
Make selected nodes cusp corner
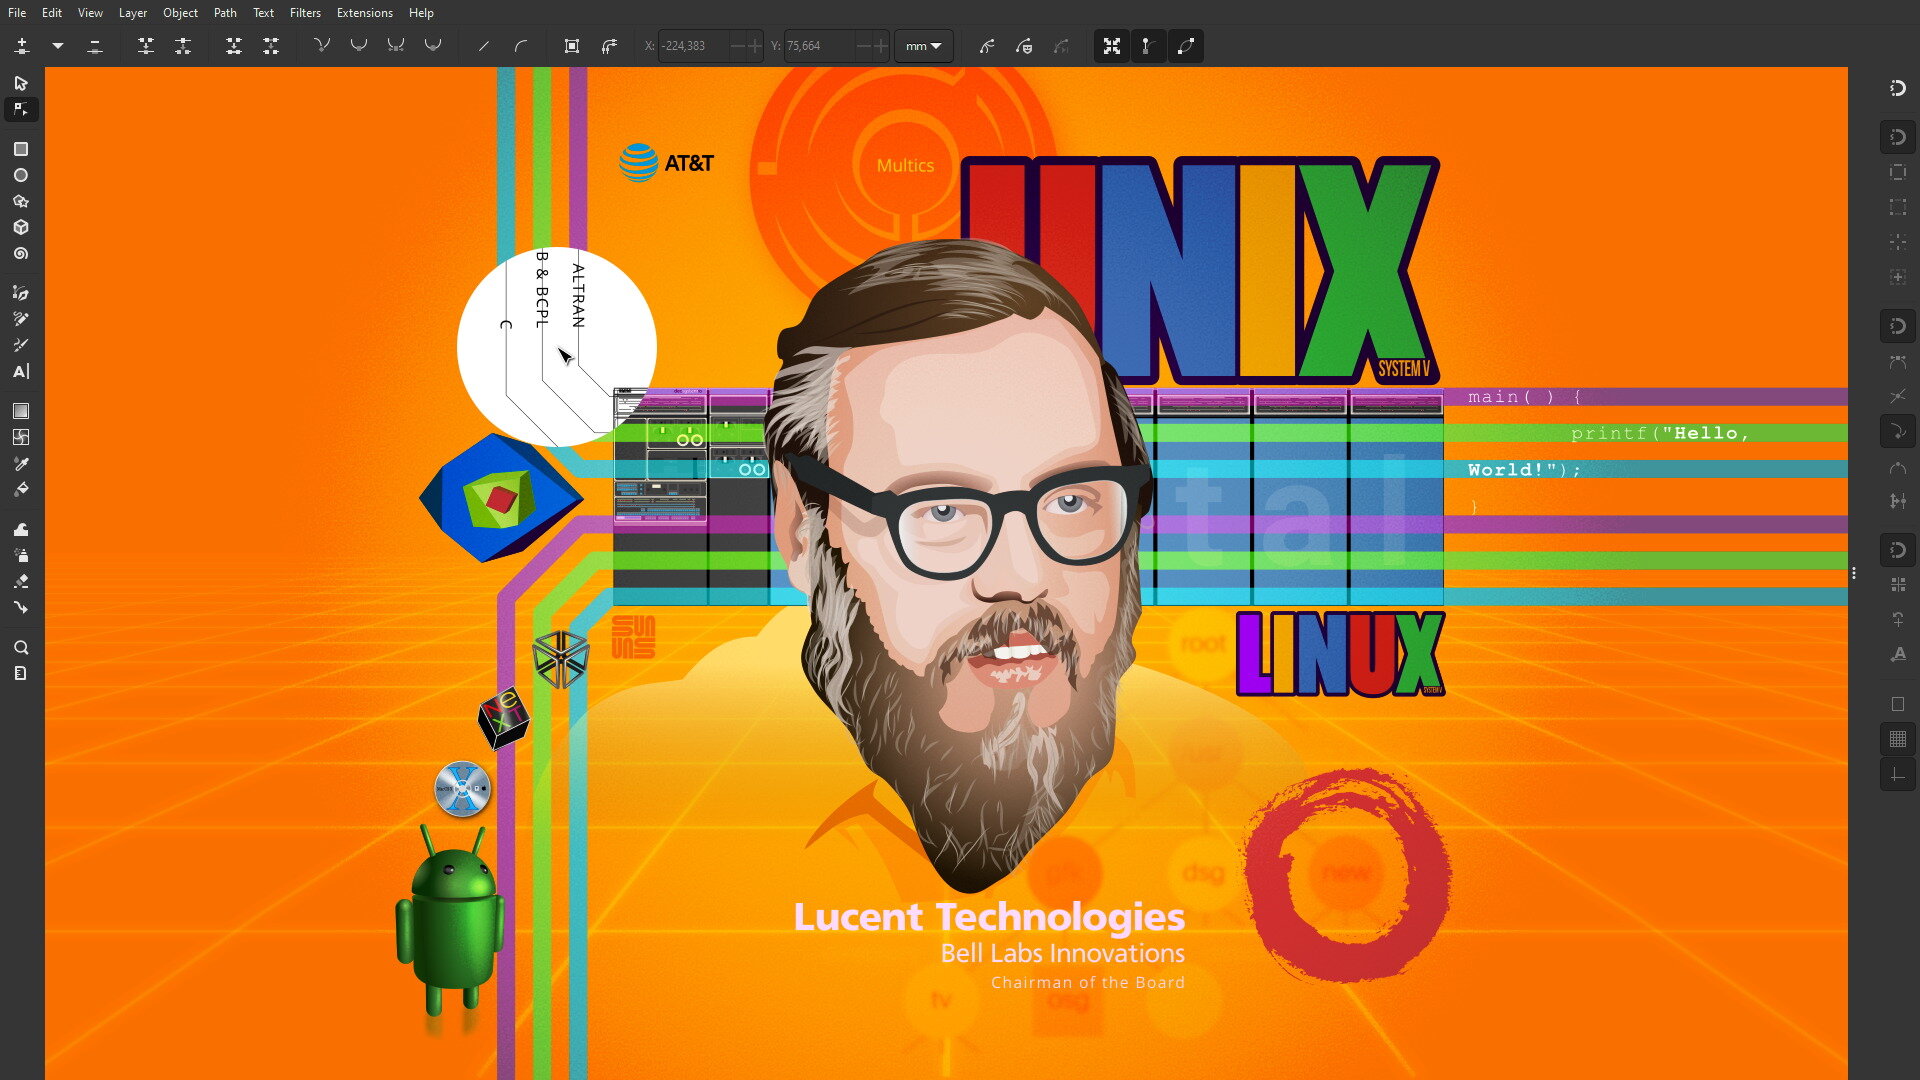click(322, 46)
